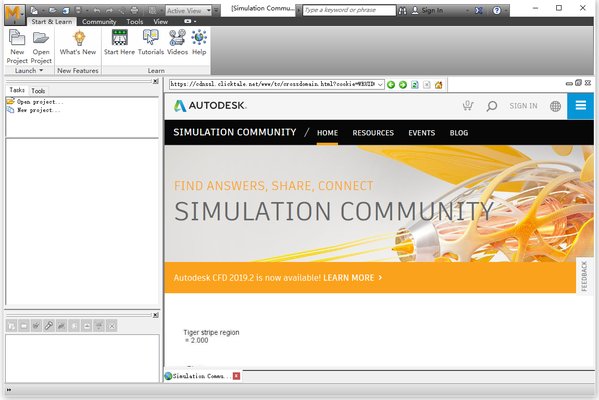Viewport: 599px width, 400px height.
Task: Go to browser Home page icon
Action: pyautogui.click(x=439, y=84)
